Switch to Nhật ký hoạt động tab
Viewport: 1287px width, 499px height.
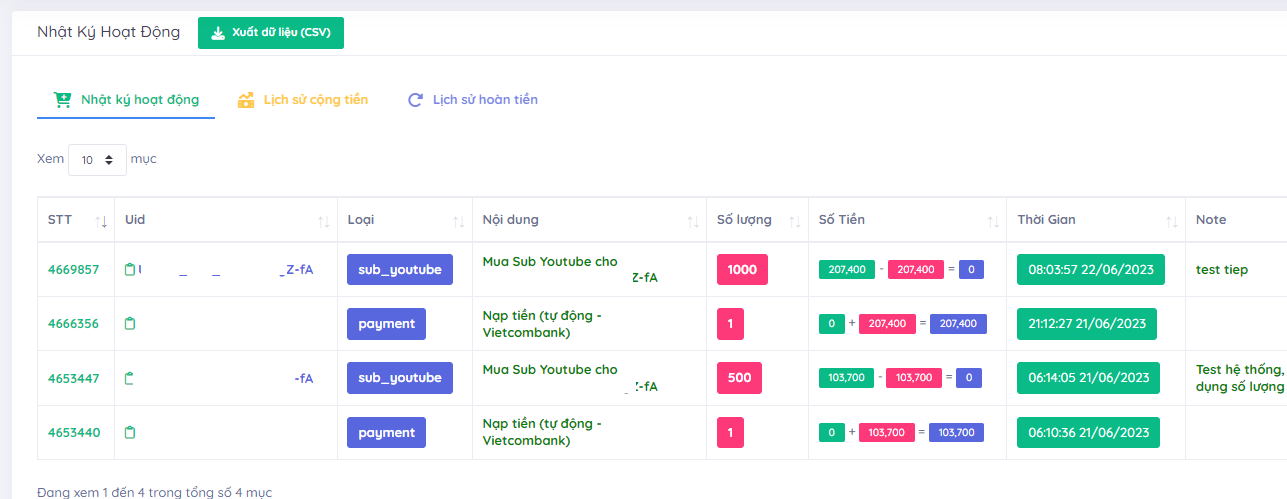(x=126, y=100)
